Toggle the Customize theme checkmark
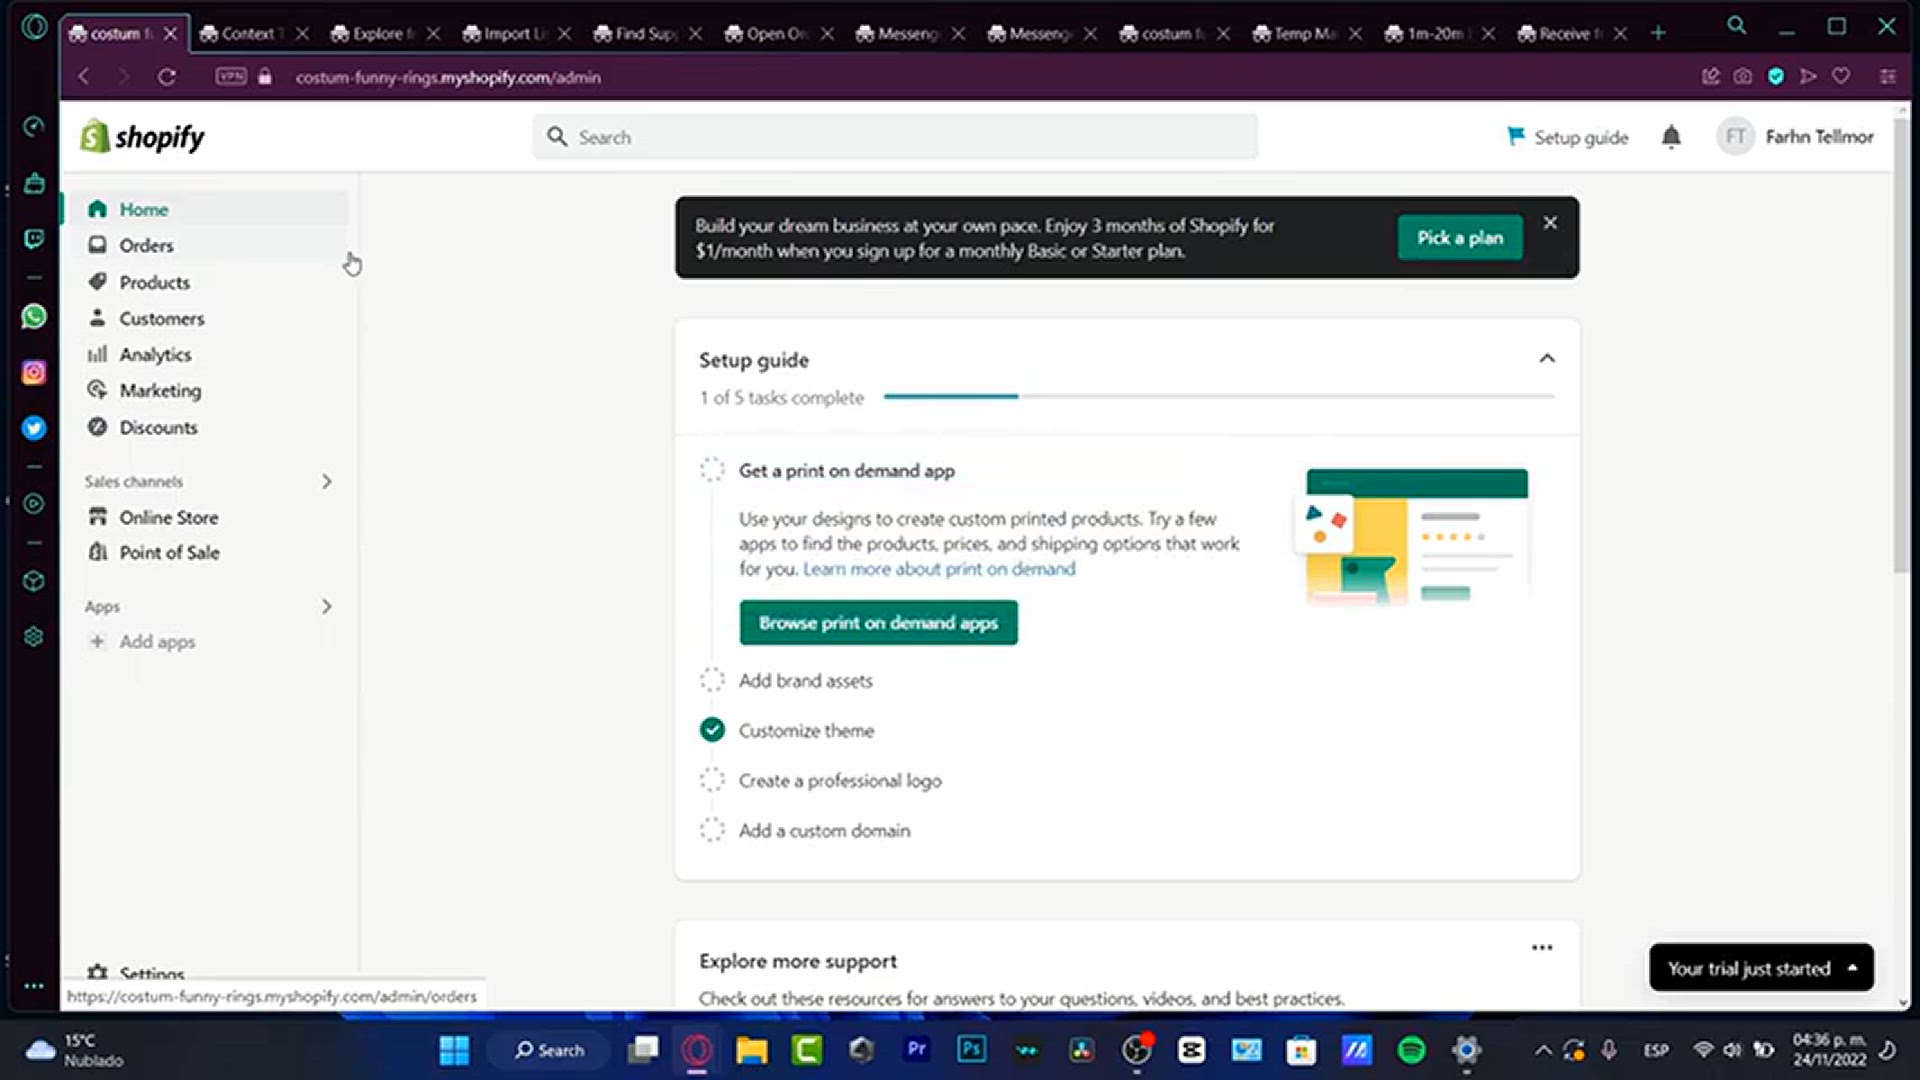The width and height of the screenshot is (1920, 1080). (x=712, y=731)
